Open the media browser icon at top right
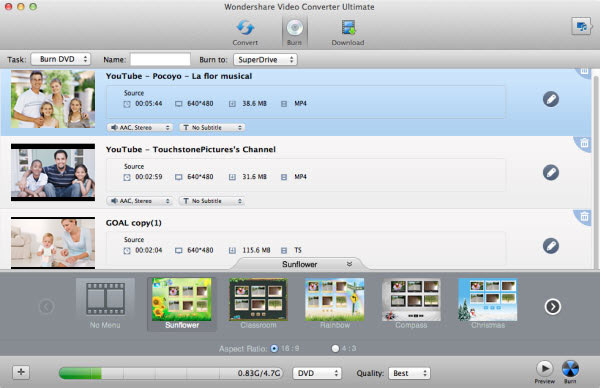Viewport: 600px width, 388px height. click(x=581, y=26)
